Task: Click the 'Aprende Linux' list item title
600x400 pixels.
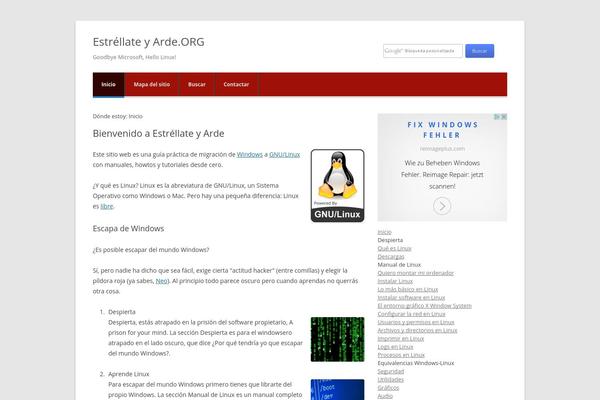Action: point(129,374)
